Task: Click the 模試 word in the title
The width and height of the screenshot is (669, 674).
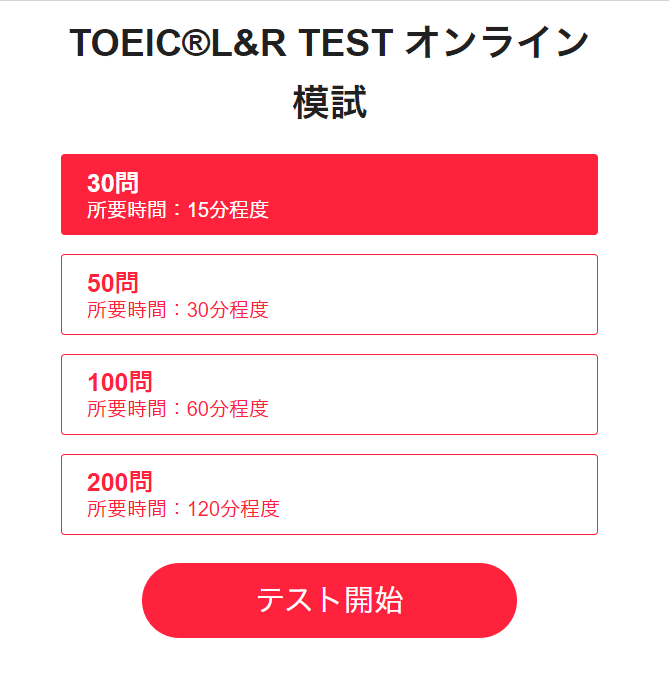Action: pyautogui.click(x=330, y=102)
